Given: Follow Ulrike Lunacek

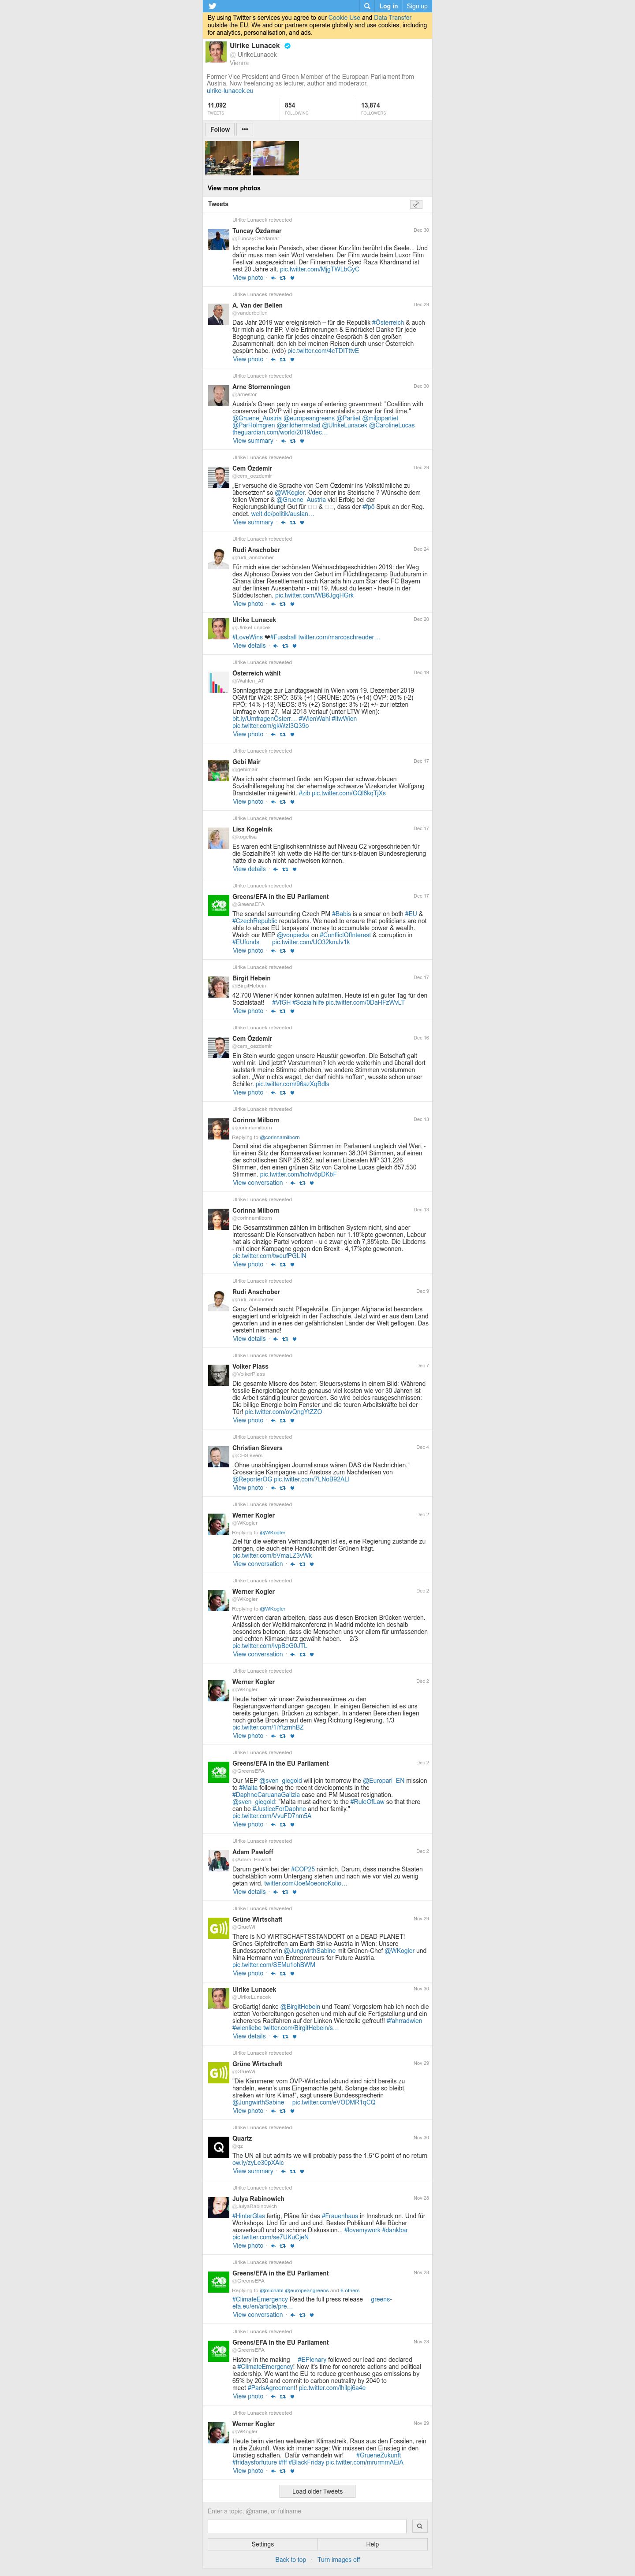Looking at the screenshot, I should (x=220, y=129).
